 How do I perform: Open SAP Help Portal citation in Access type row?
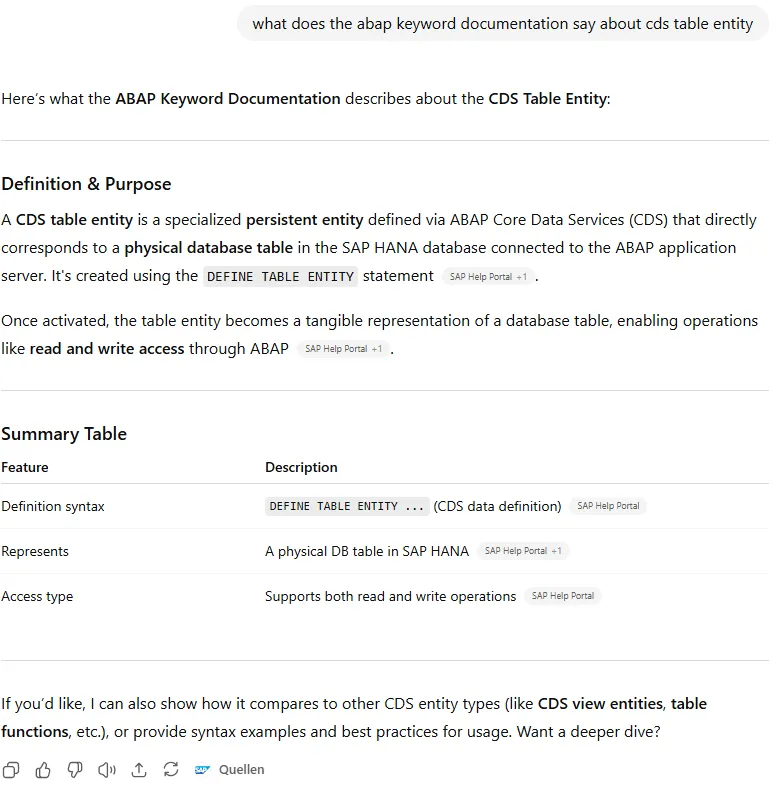[562, 596]
